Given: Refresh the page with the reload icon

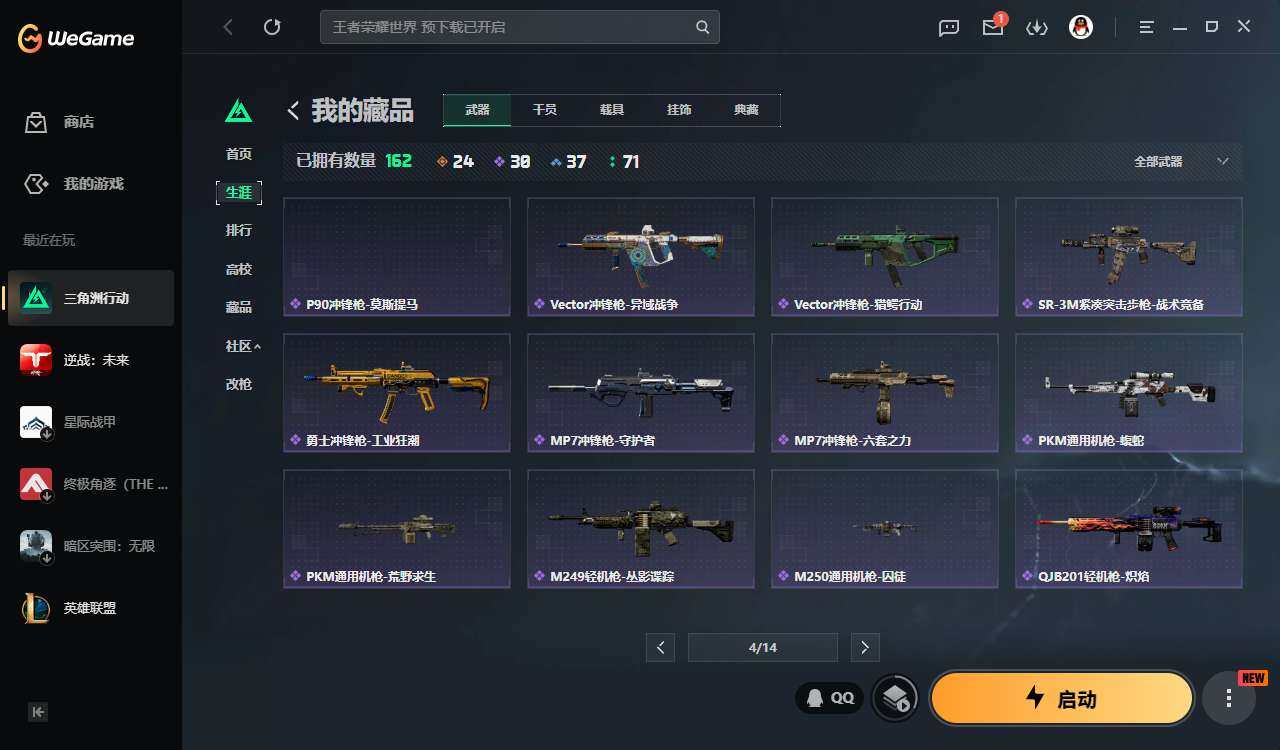Looking at the screenshot, I should pyautogui.click(x=272, y=27).
